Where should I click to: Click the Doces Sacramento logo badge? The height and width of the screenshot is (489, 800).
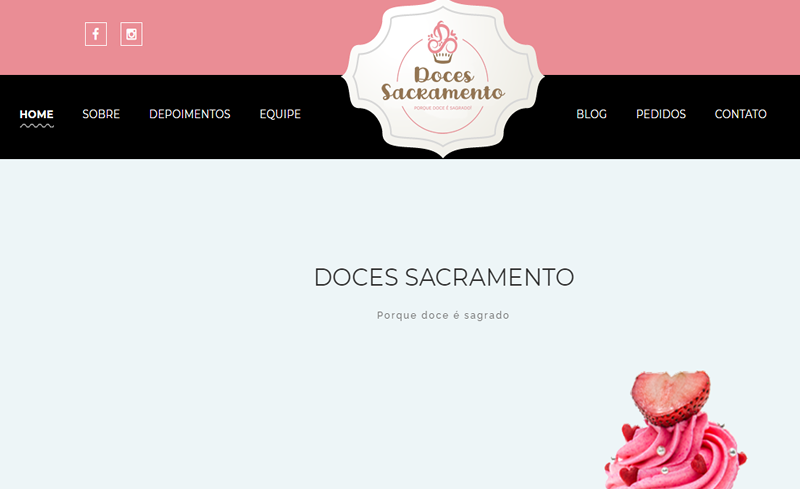pyautogui.click(x=443, y=79)
